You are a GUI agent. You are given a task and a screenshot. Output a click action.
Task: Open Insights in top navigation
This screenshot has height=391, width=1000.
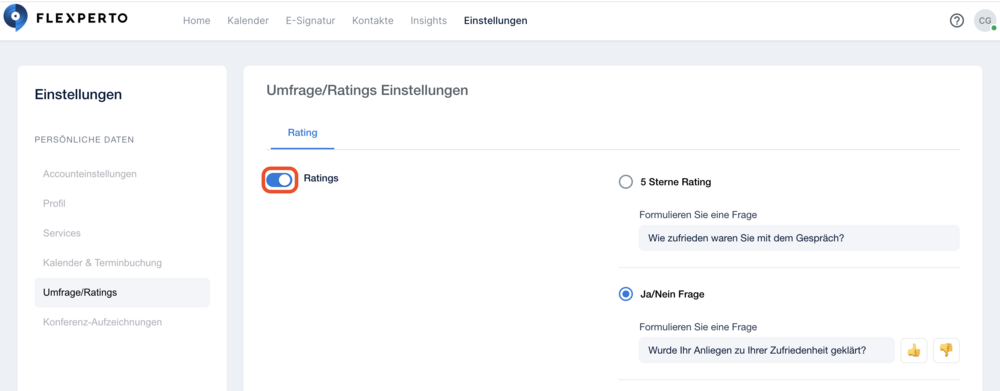pyautogui.click(x=429, y=20)
